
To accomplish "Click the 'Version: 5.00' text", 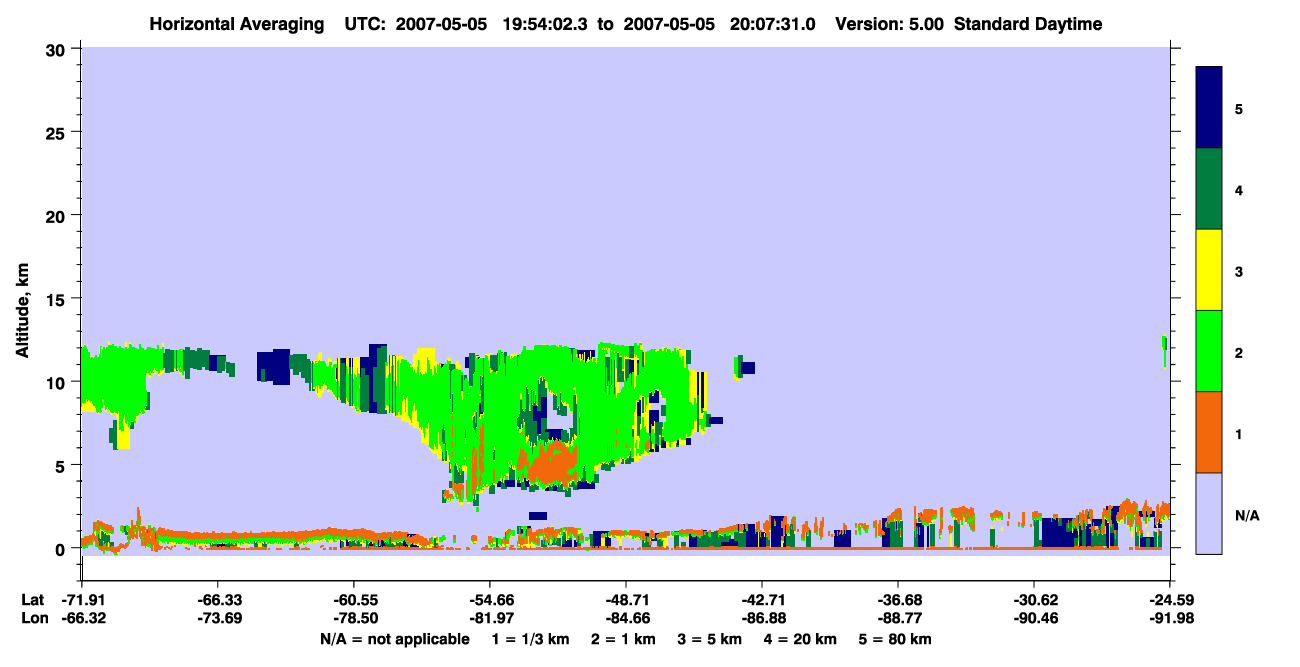I will point(887,24).
